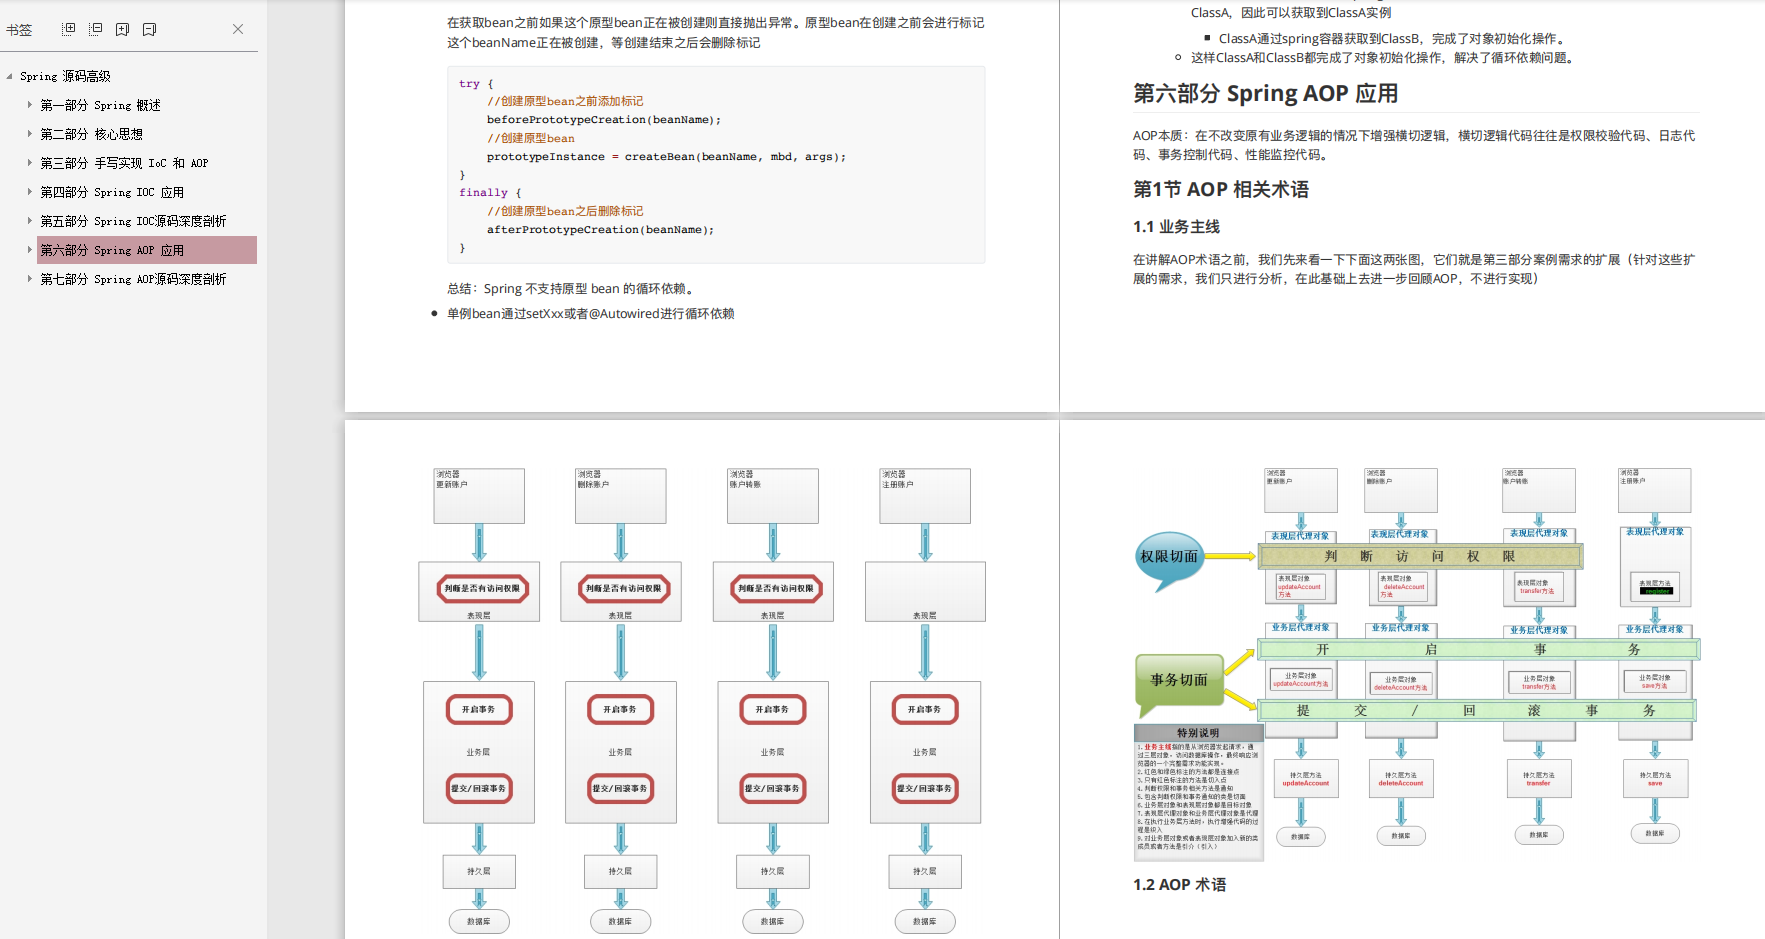
Task: Expand arrow beside 第四部分 Spring IOC 应用
Action: coord(30,191)
